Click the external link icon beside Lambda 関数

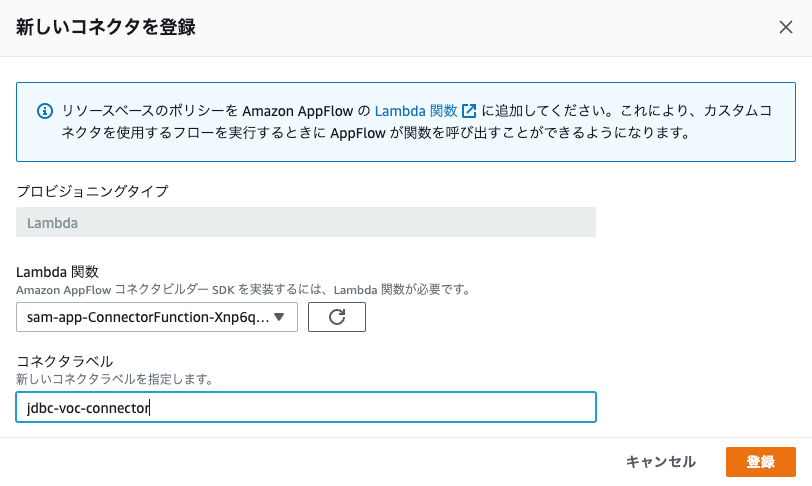468,110
